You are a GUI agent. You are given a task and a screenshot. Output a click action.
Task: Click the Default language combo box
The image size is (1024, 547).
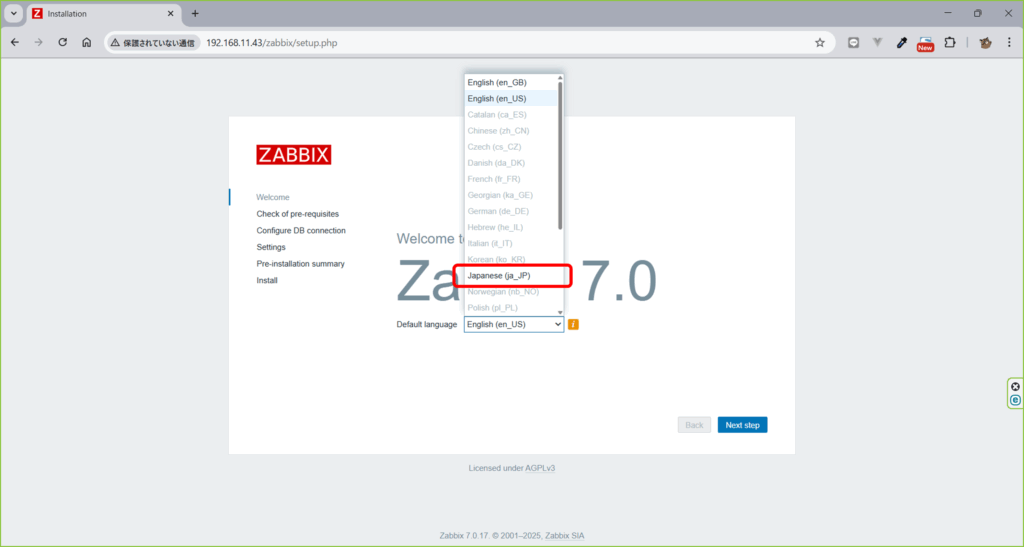(514, 324)
